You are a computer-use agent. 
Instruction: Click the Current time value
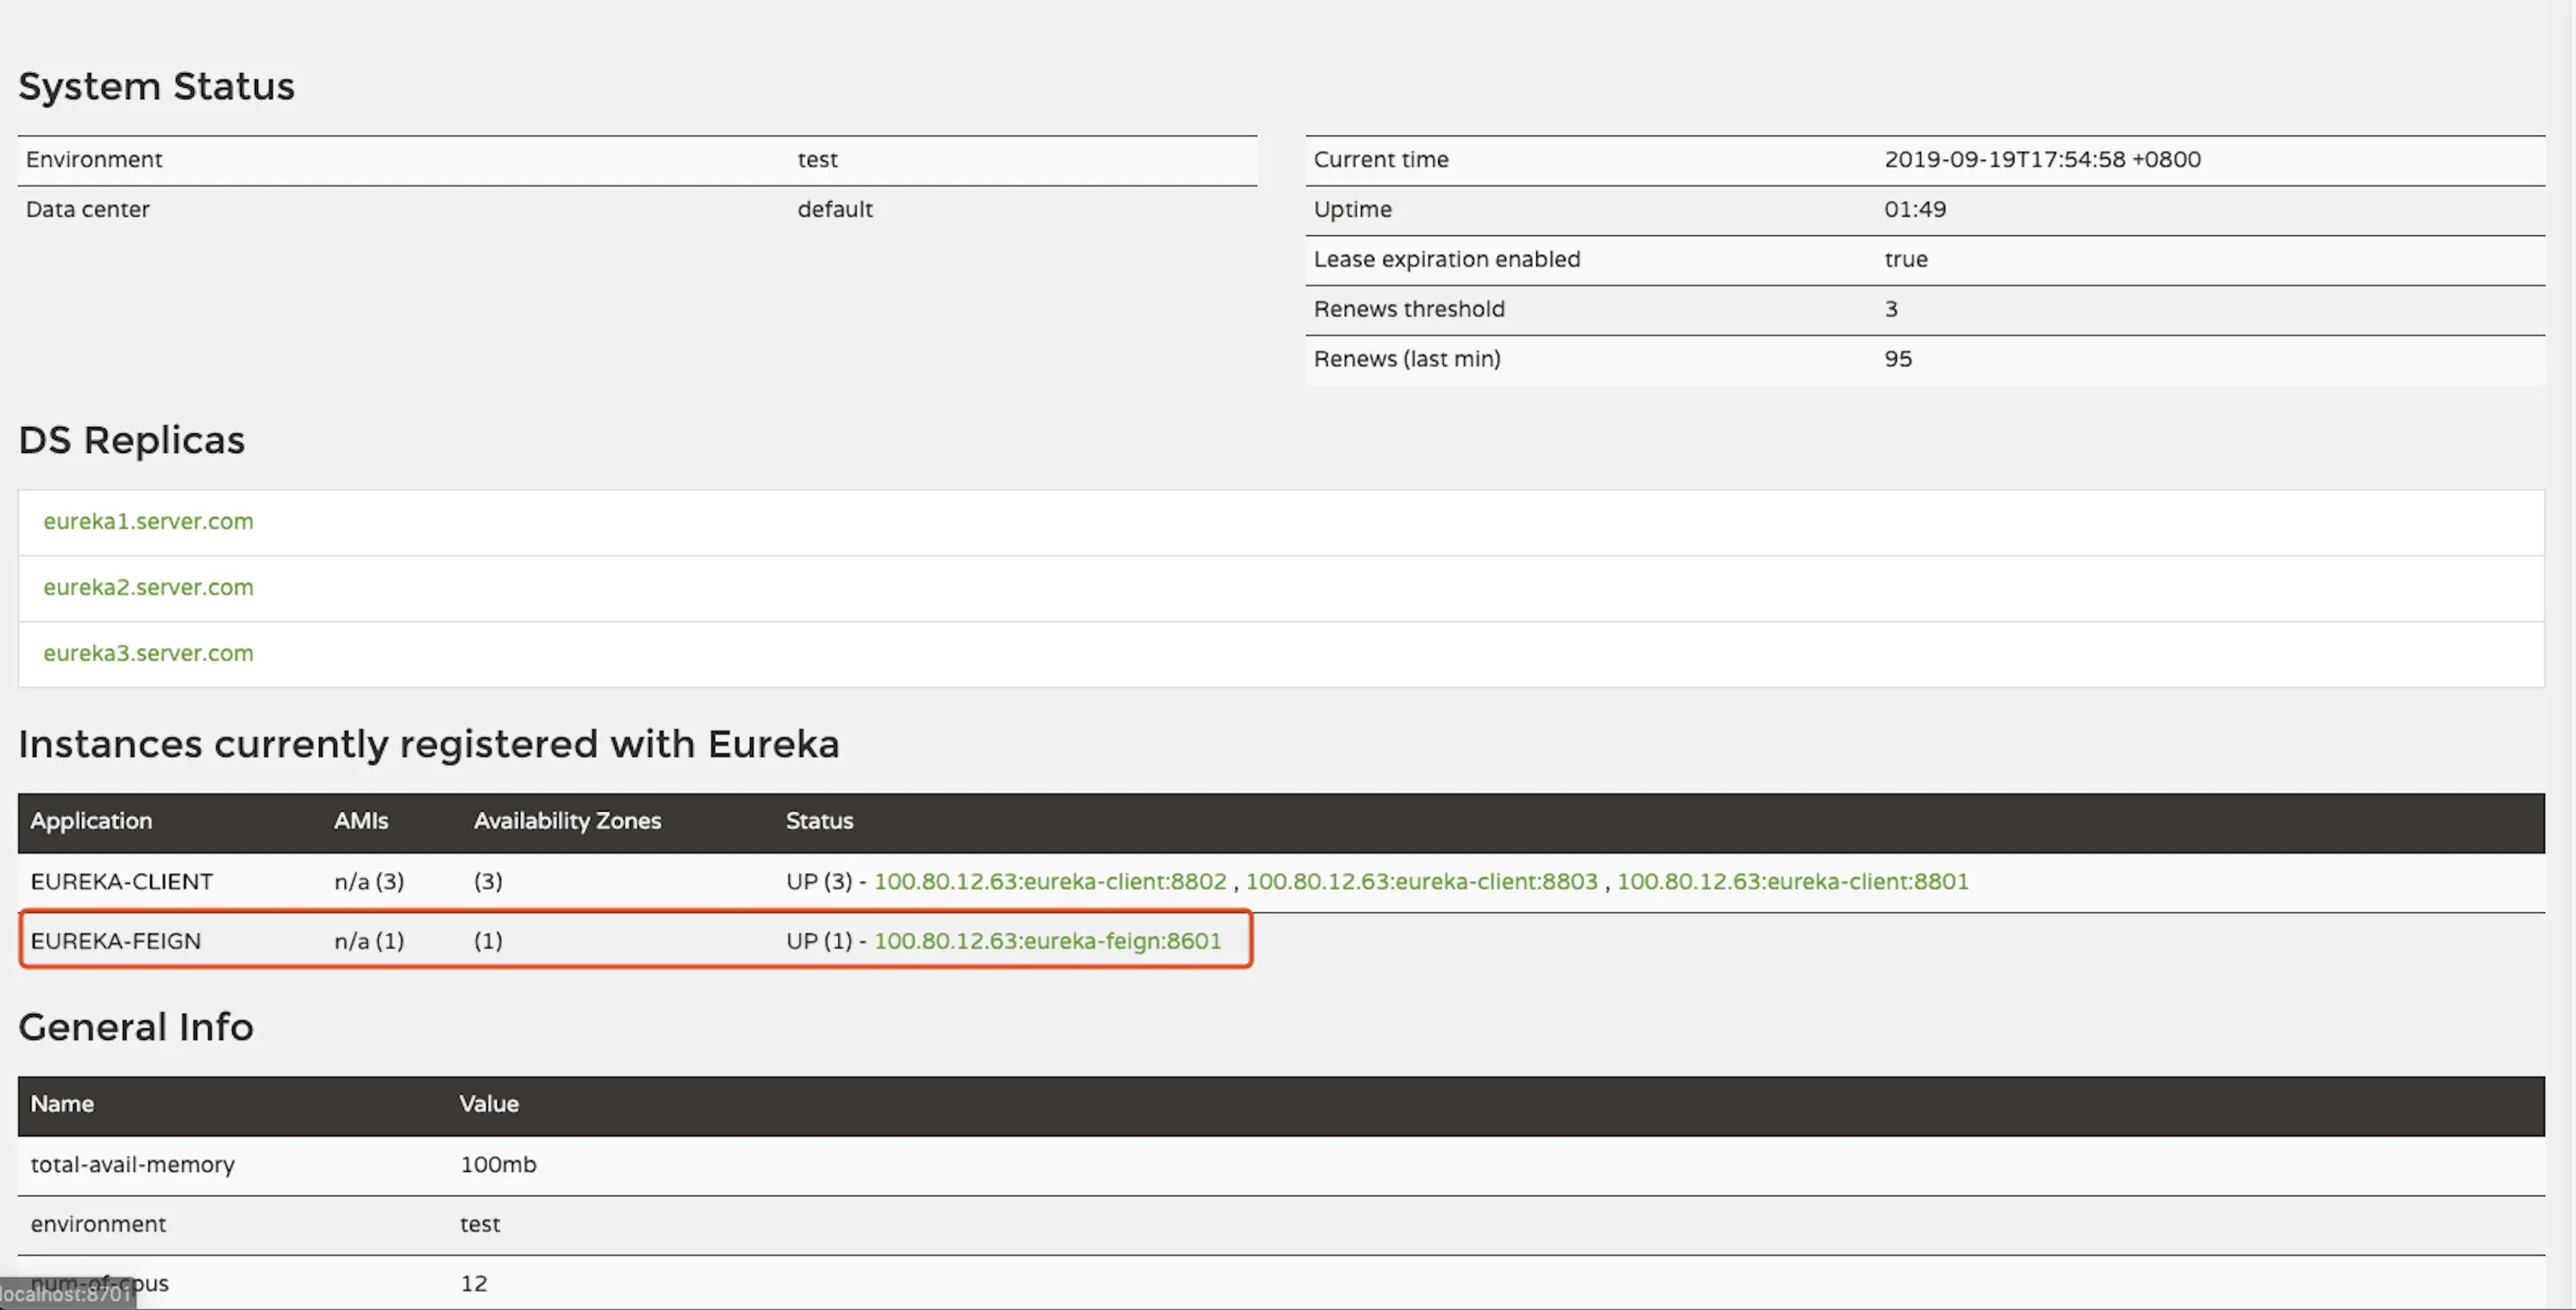[2042, 159]
